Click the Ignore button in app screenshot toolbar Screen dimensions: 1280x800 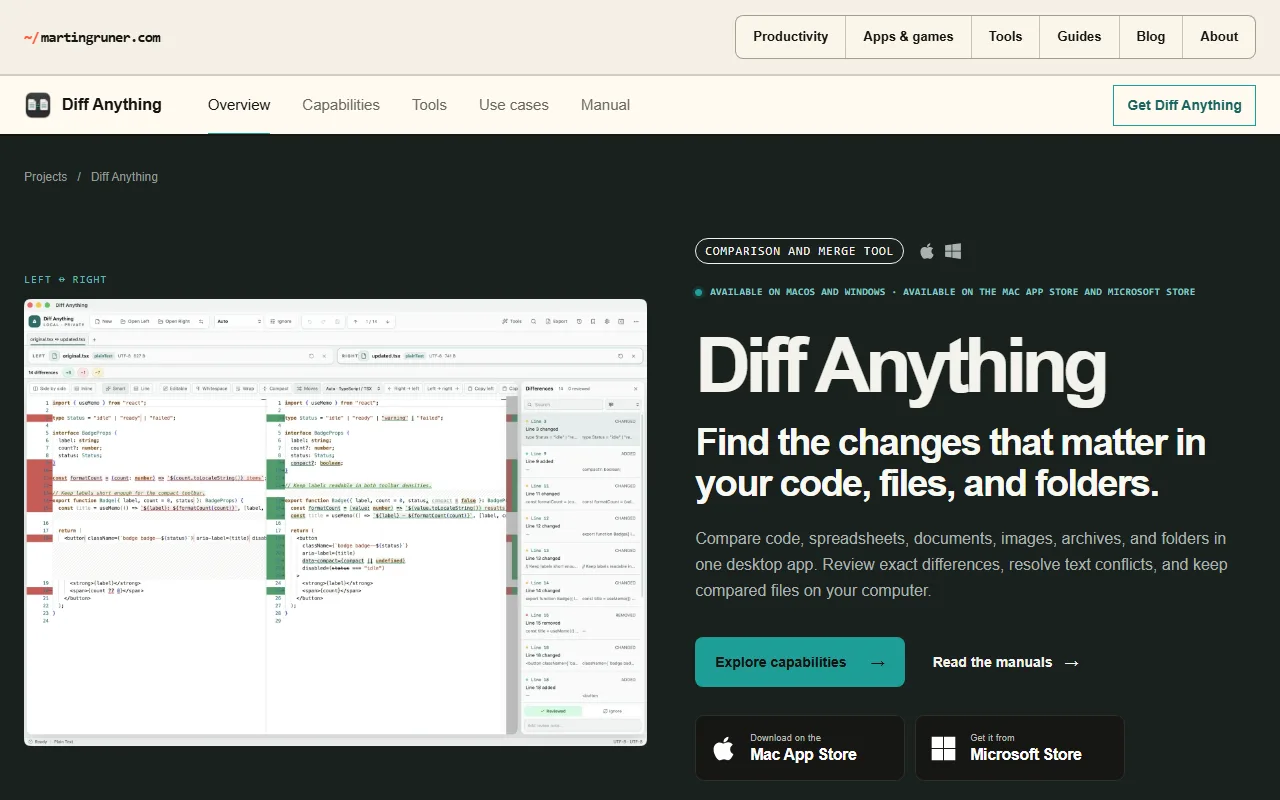(281, 321)
